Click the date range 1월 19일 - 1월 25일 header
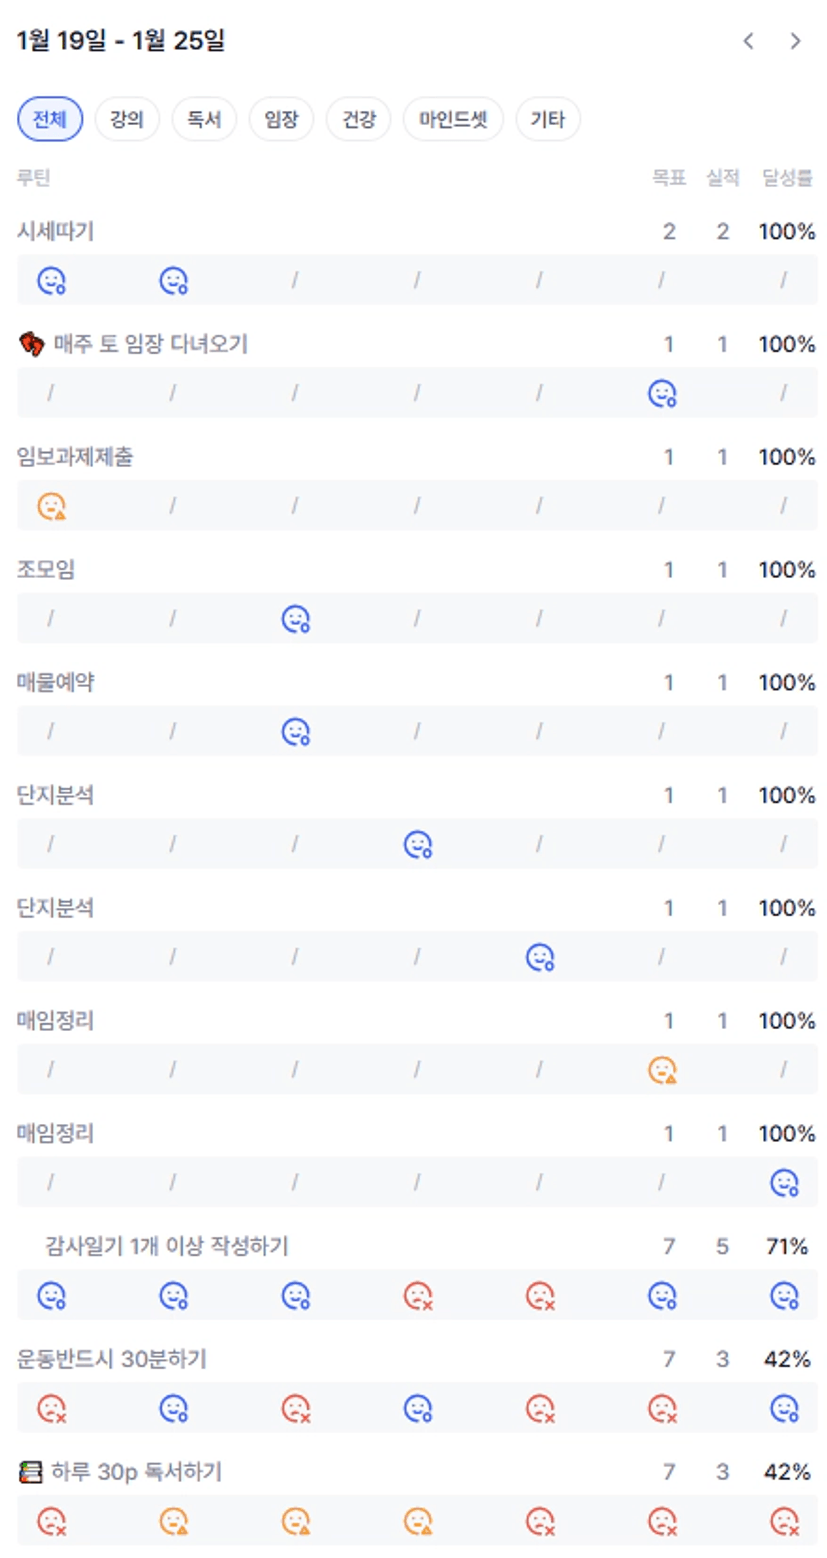Viewport: 827px width, 1558px height. (121, 41)
